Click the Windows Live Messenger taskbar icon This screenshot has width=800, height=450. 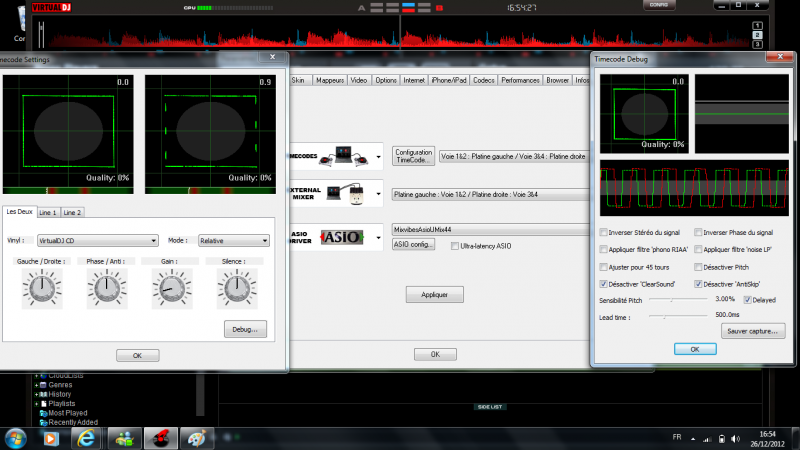pos(124,437)
